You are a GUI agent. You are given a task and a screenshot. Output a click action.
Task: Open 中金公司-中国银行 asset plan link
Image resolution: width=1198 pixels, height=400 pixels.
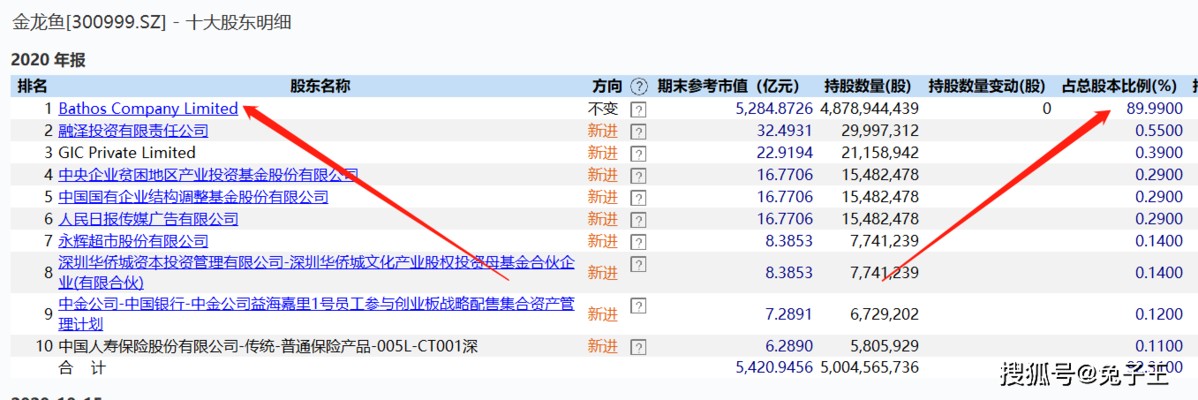pos(317,314)
